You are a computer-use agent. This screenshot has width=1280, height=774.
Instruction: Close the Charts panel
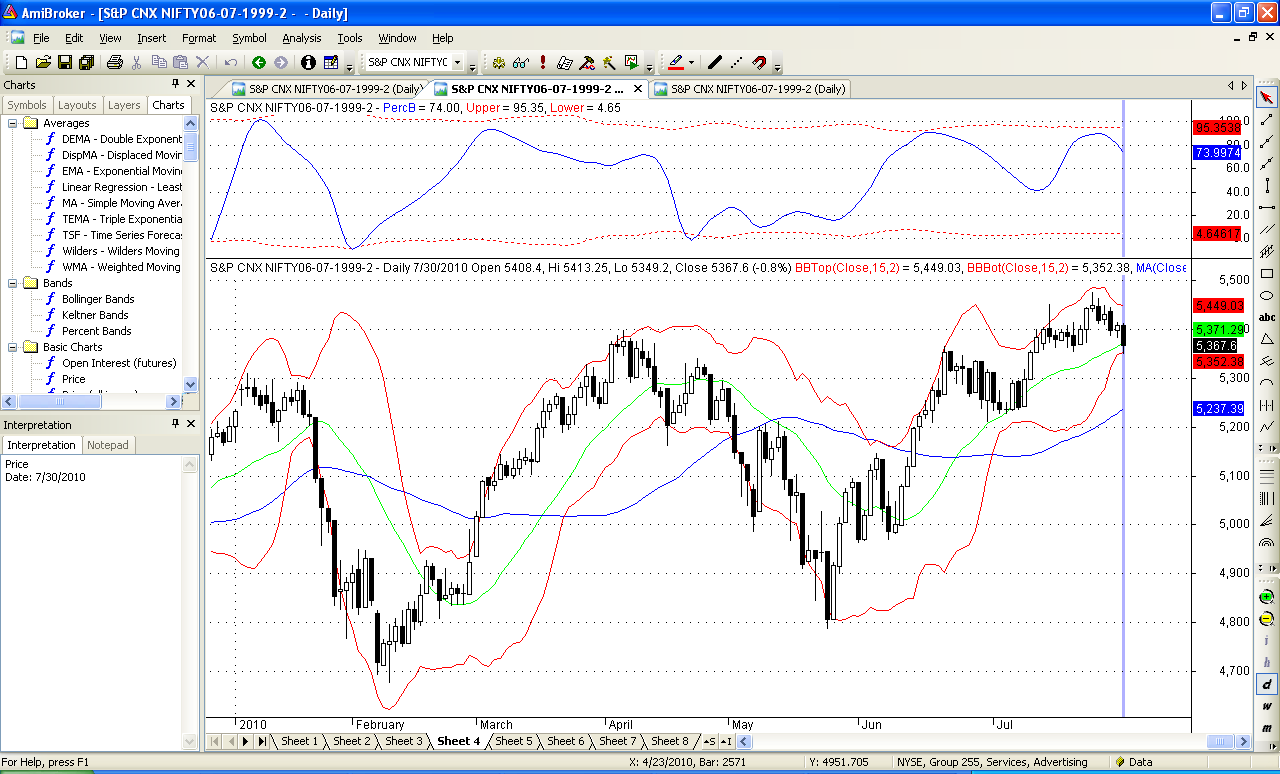[x=190, y=84]
